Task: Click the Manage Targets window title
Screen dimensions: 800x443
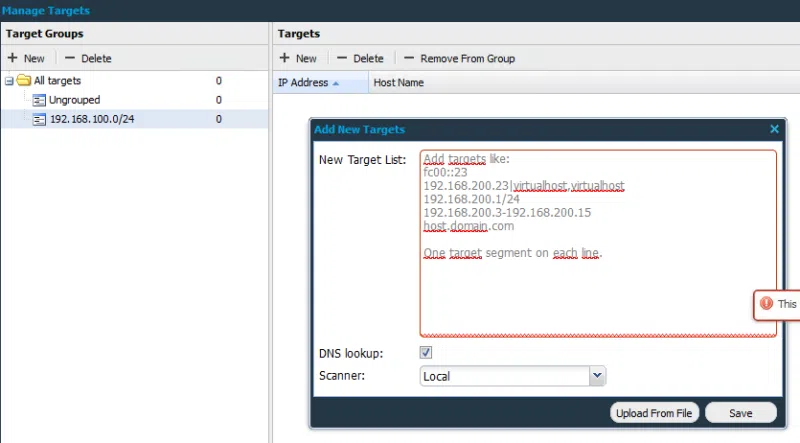Action: (x=46, y=10)
